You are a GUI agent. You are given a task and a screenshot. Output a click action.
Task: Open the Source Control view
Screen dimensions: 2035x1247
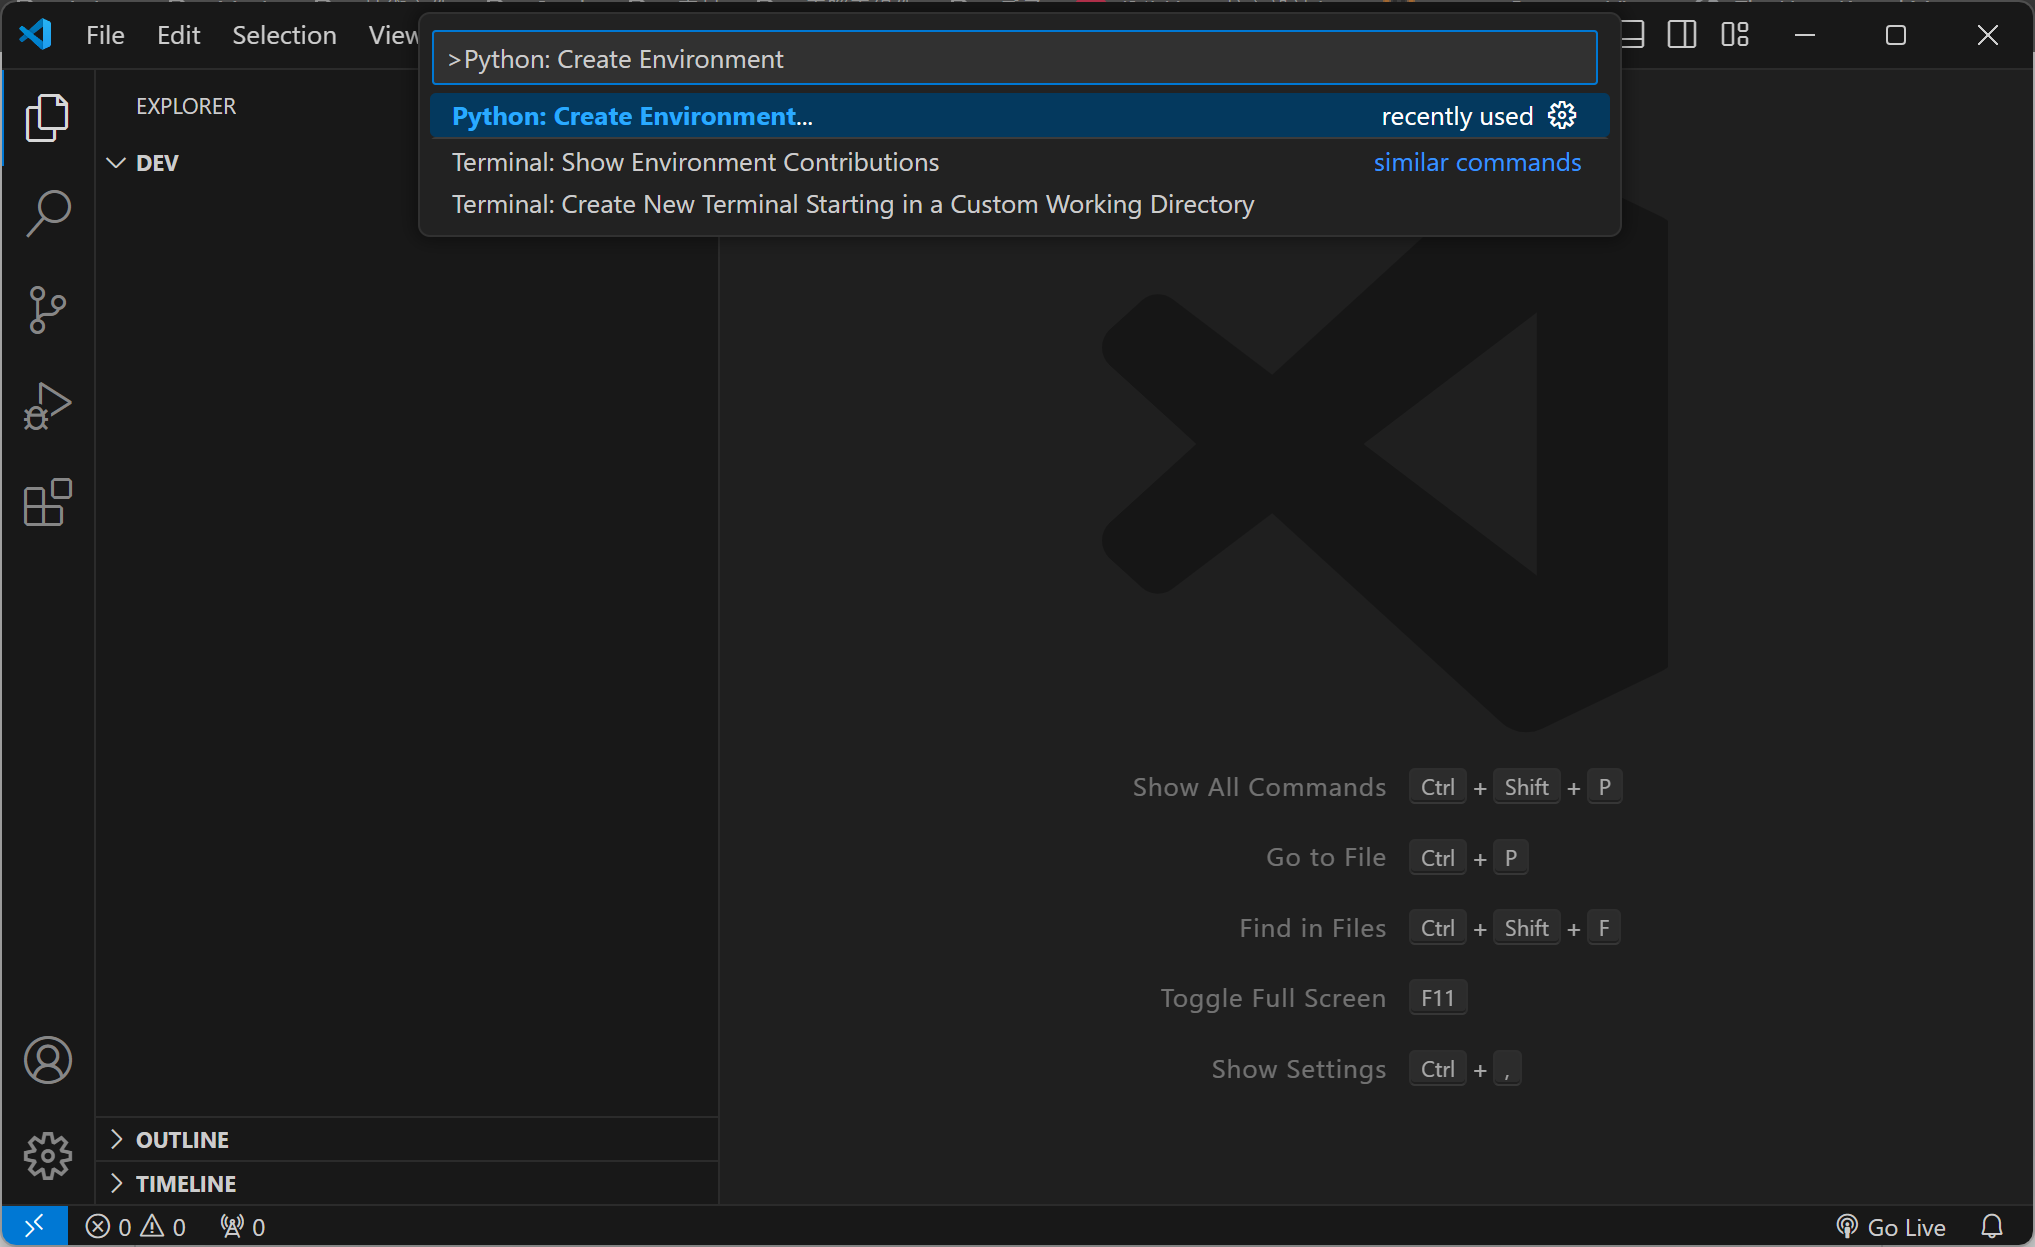(x=47, y=310)
